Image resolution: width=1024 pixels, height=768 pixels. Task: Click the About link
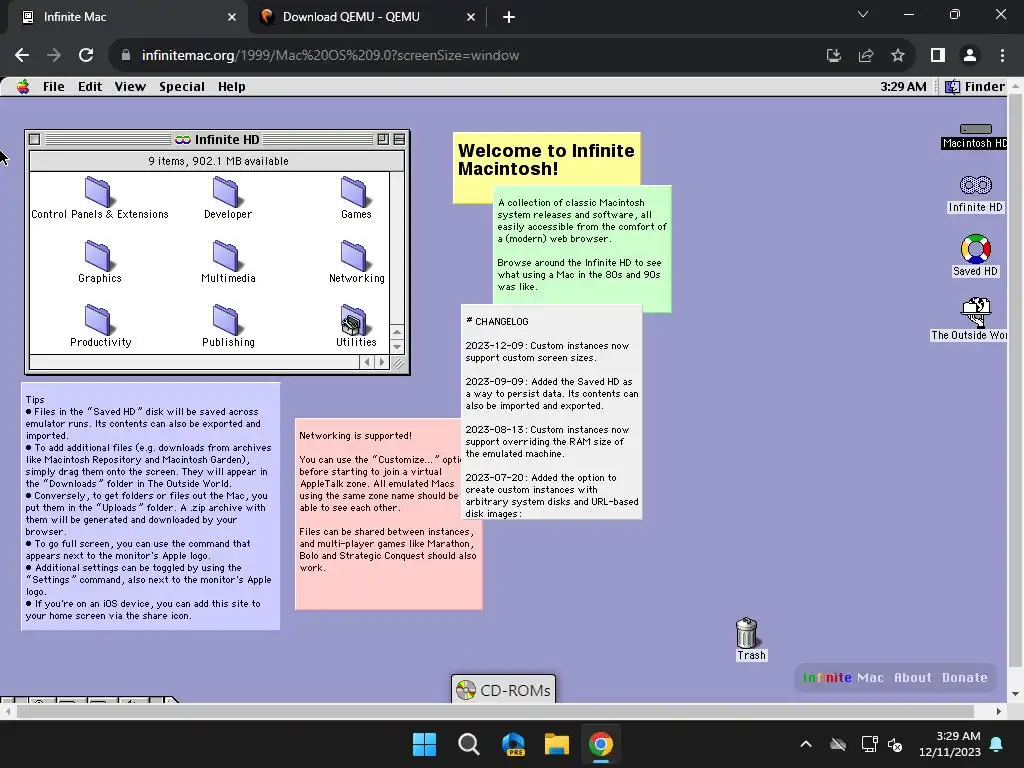click(913, 678)
